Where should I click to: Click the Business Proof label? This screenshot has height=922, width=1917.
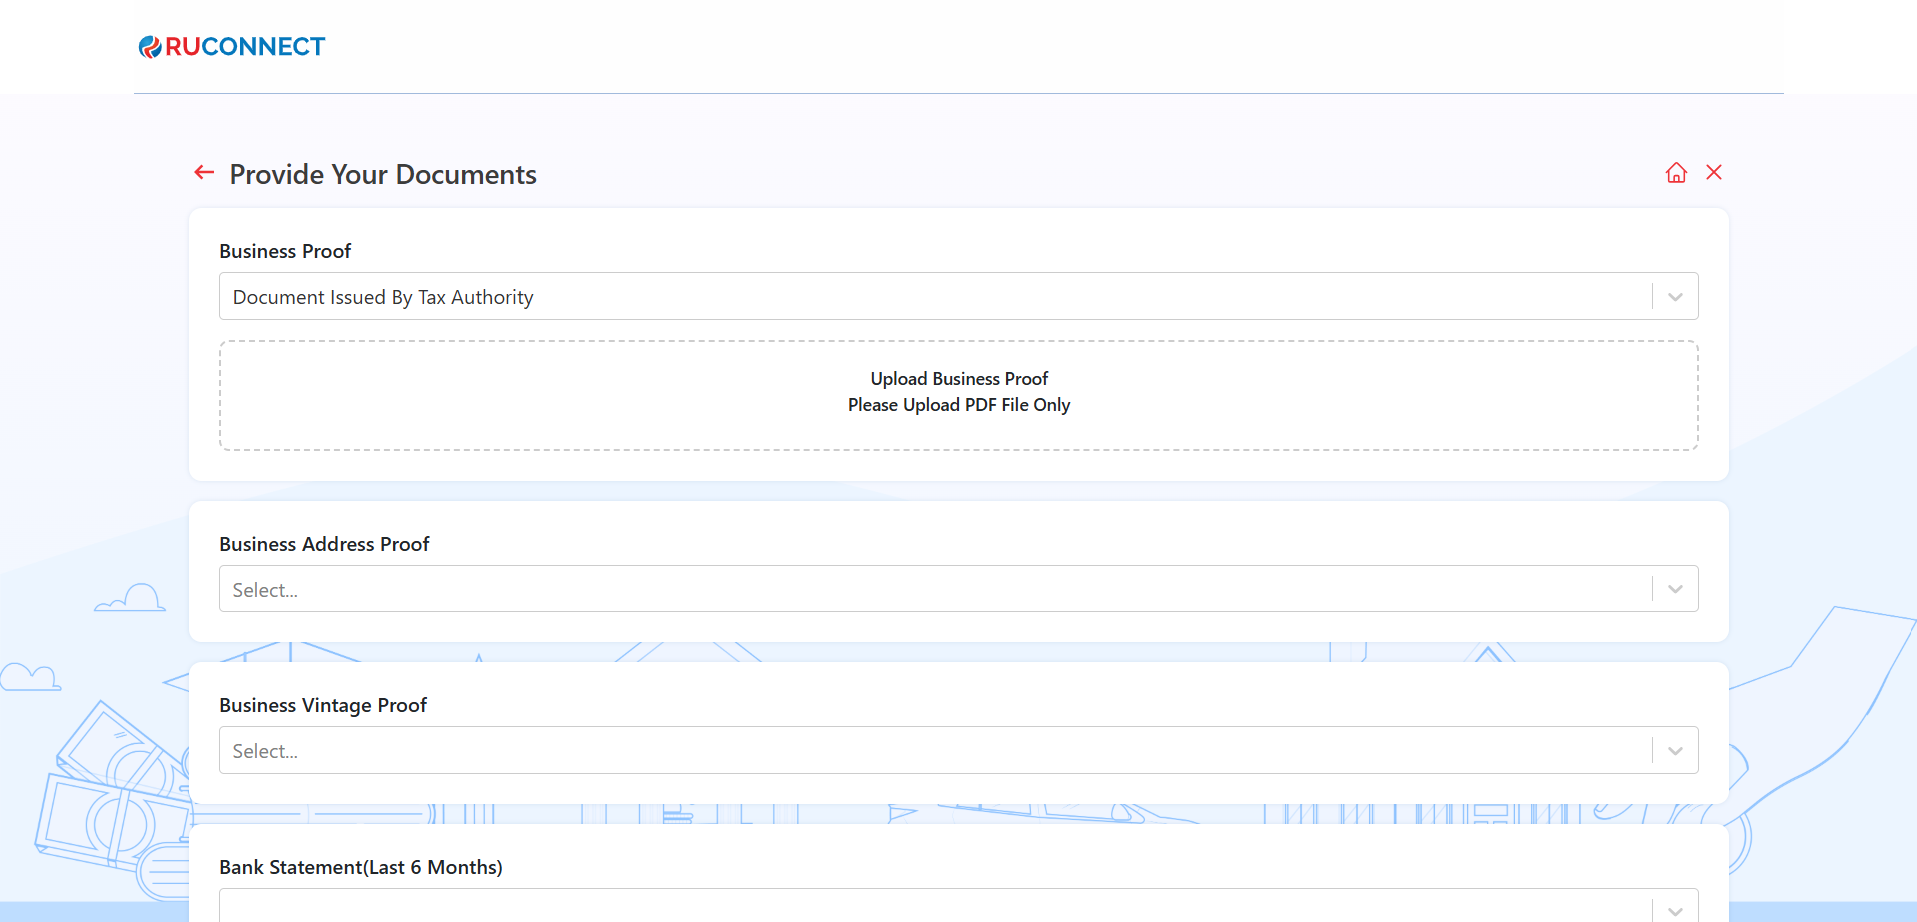tap(285, 251)
